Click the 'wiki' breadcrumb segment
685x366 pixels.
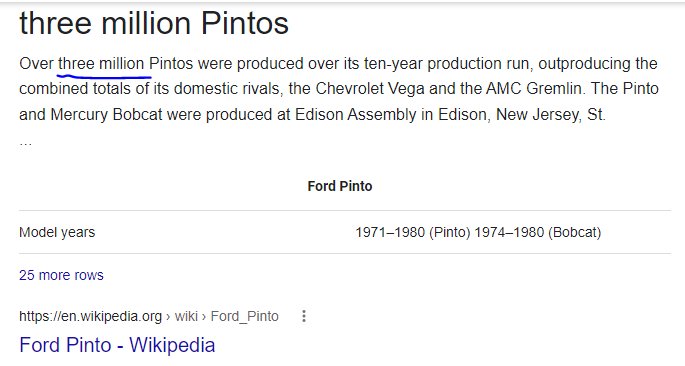click(x=186, y=316)
